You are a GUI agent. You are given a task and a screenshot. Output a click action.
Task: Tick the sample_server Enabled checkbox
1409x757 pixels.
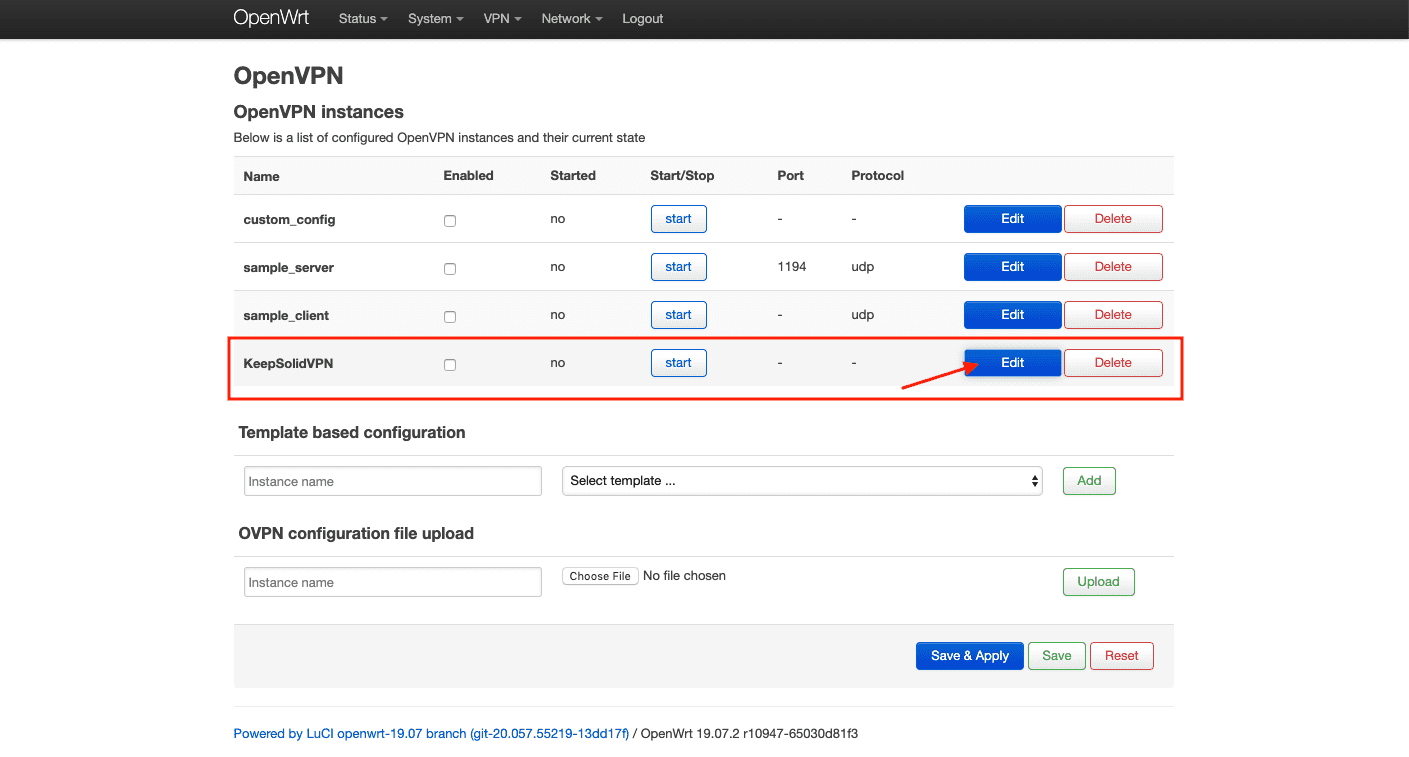450,269
